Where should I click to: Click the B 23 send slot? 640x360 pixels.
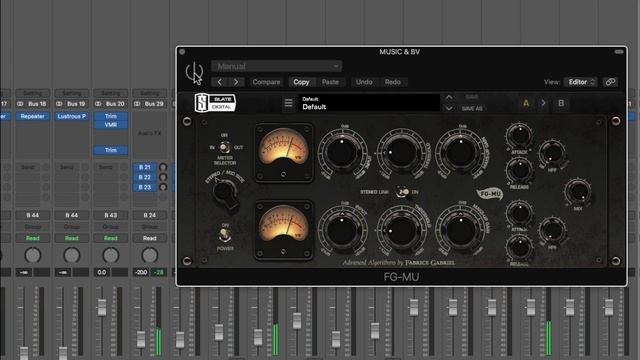145,187
